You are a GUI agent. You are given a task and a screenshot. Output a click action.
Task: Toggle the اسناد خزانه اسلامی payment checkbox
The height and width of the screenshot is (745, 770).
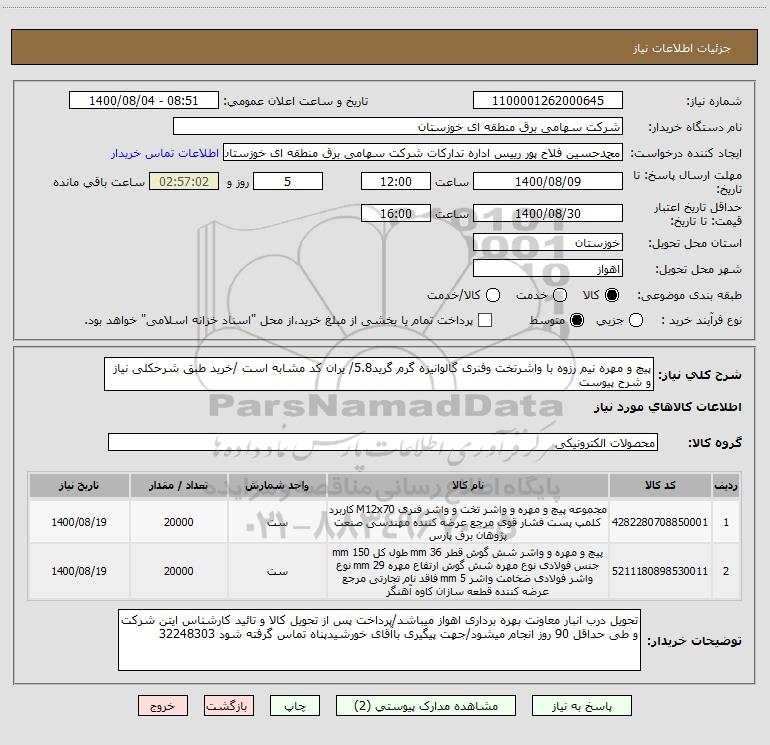(485, 320)
